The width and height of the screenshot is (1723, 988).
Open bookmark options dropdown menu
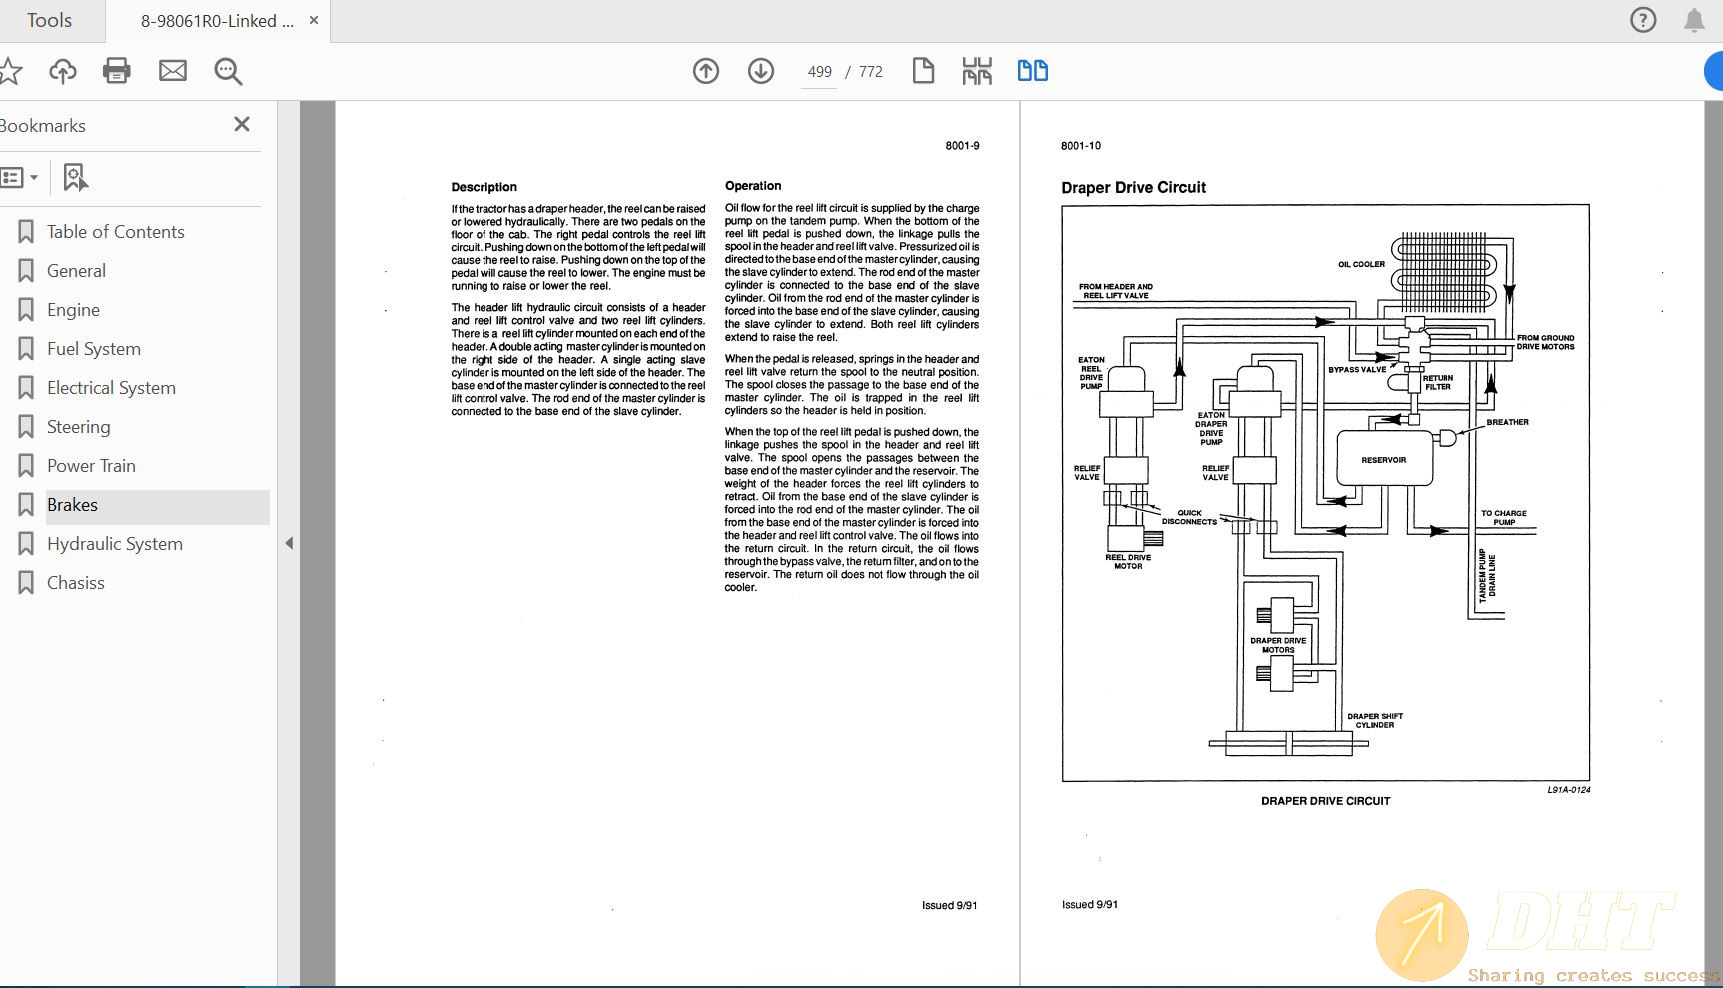tap(20, 178)
